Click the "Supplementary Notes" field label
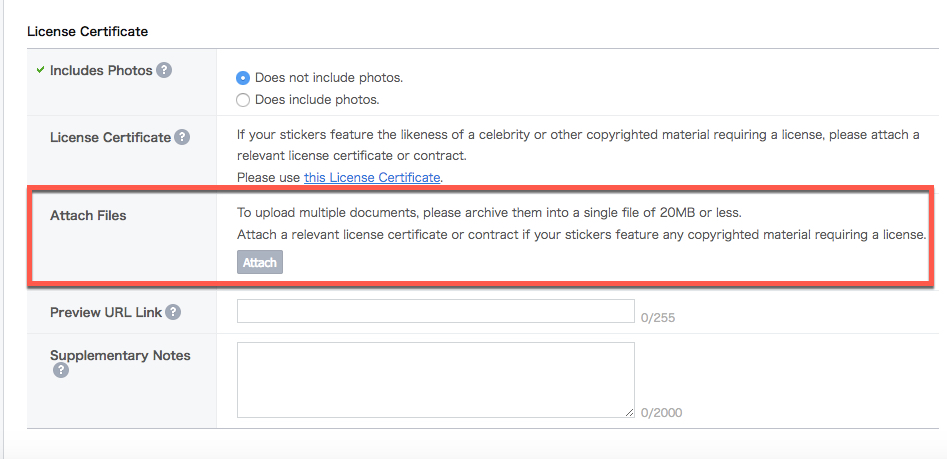 (120, 355)
